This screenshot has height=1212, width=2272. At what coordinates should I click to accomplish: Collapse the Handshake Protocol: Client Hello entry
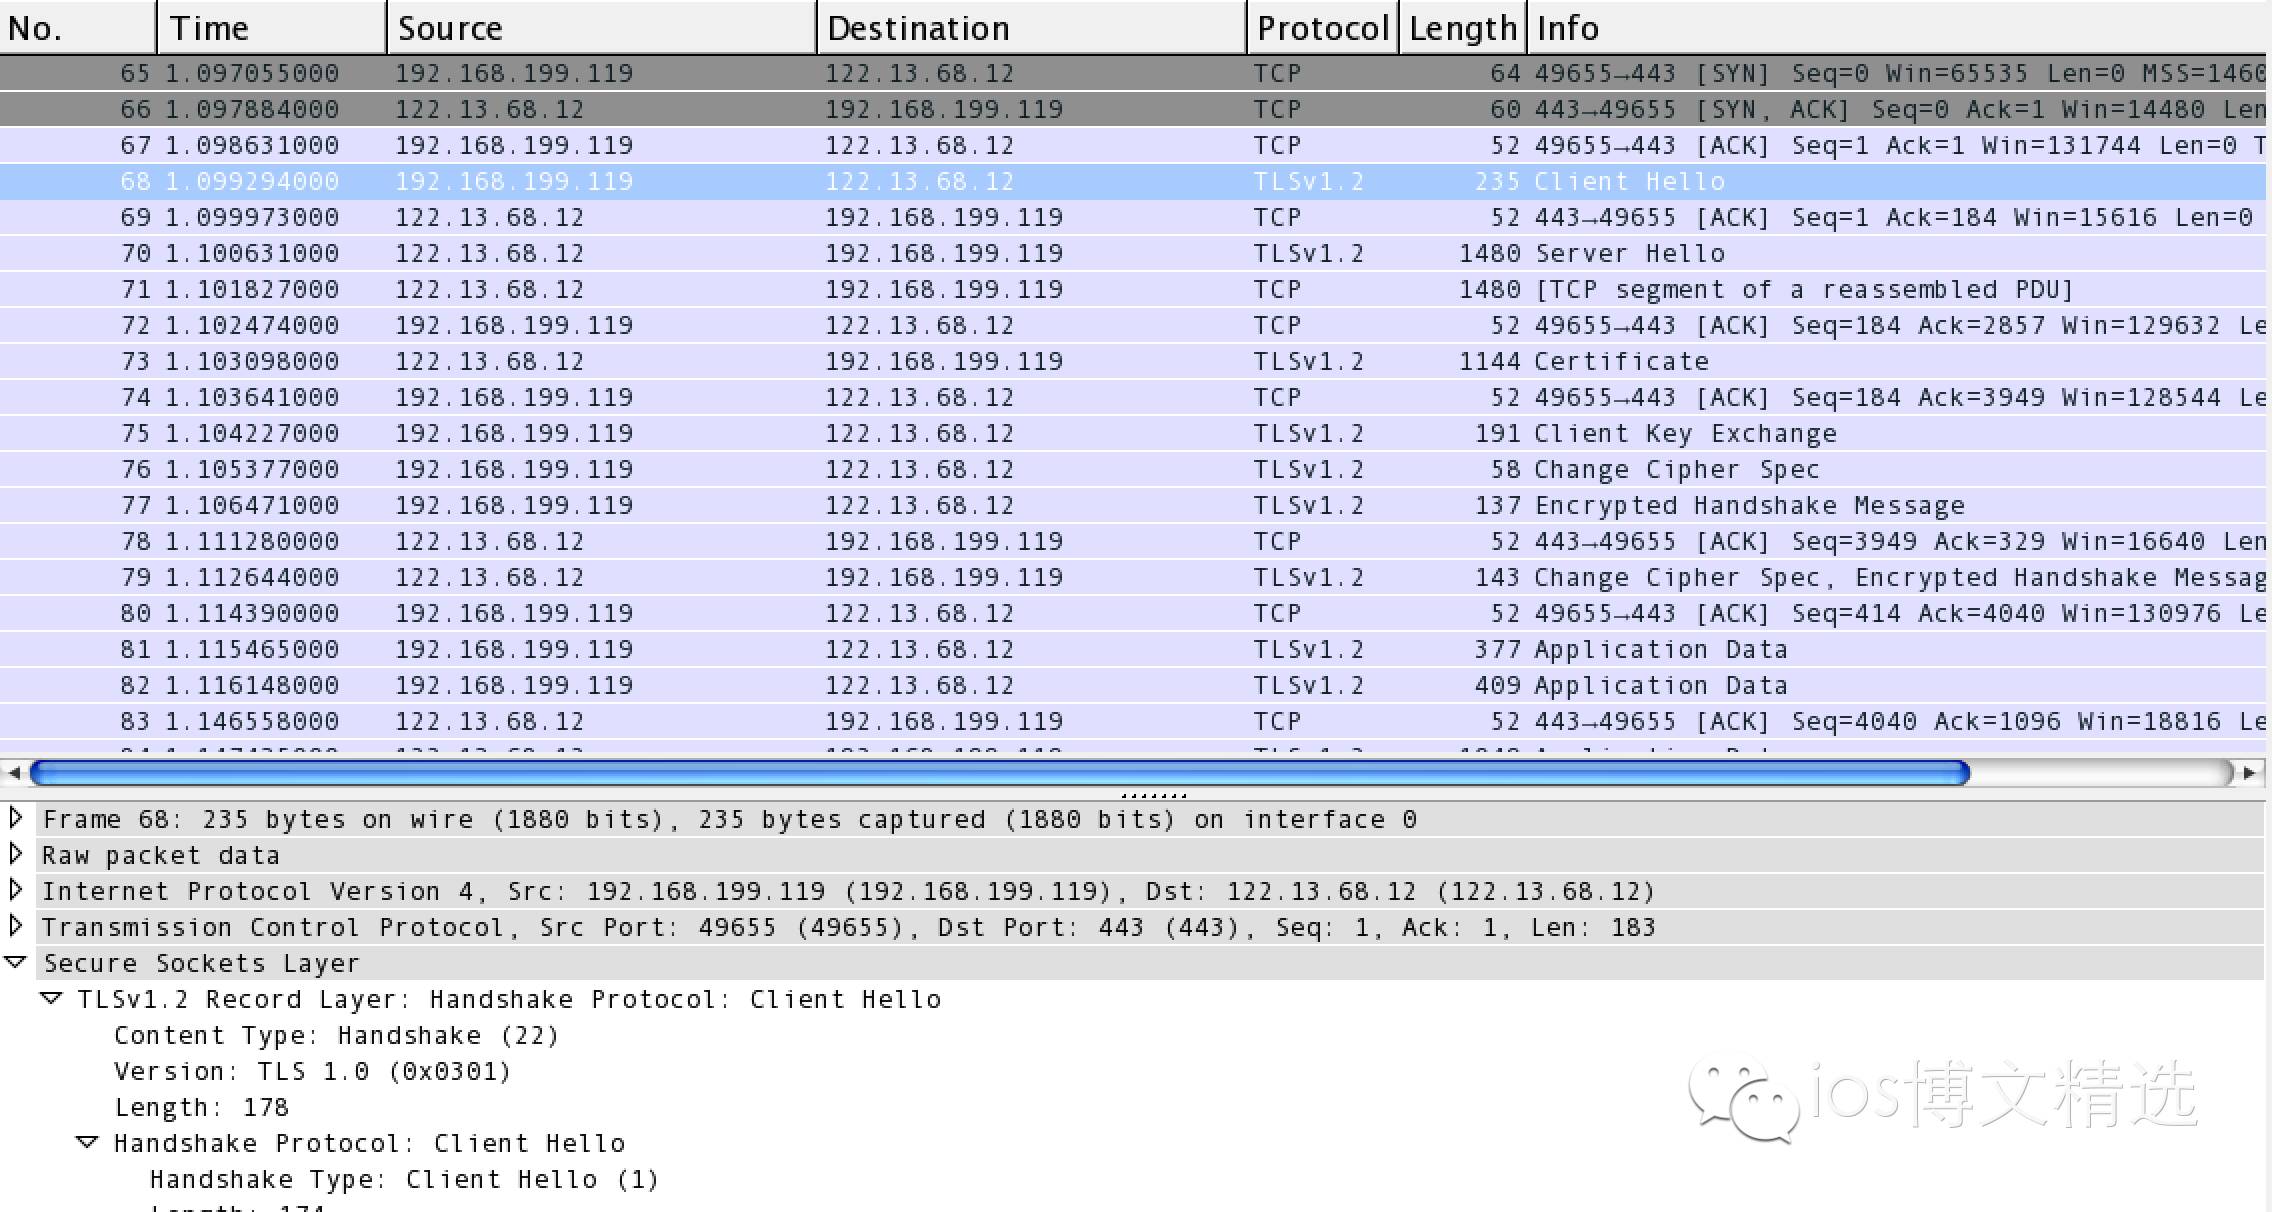tap(87, 1143)
